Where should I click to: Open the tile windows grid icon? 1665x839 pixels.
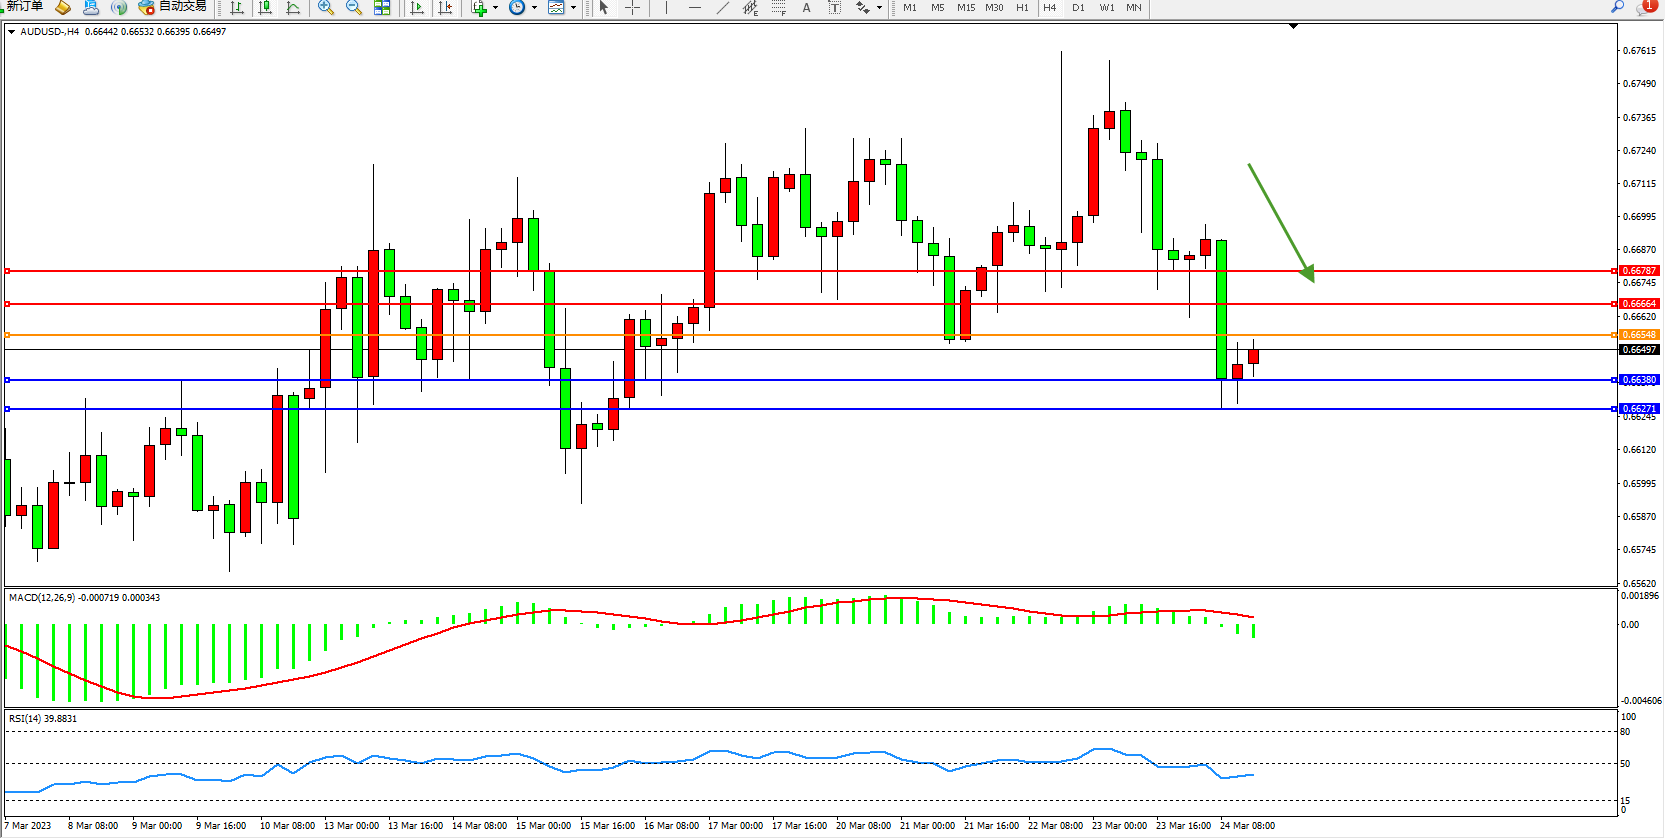point(382,8)
